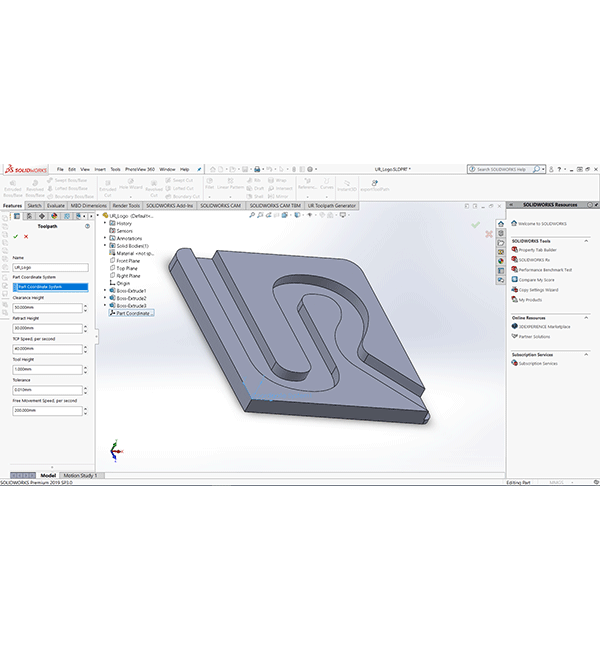The image size is (600, 650).
Task: Expand Boss-Extrude3 feature node
Action: (x=105, y=306)
